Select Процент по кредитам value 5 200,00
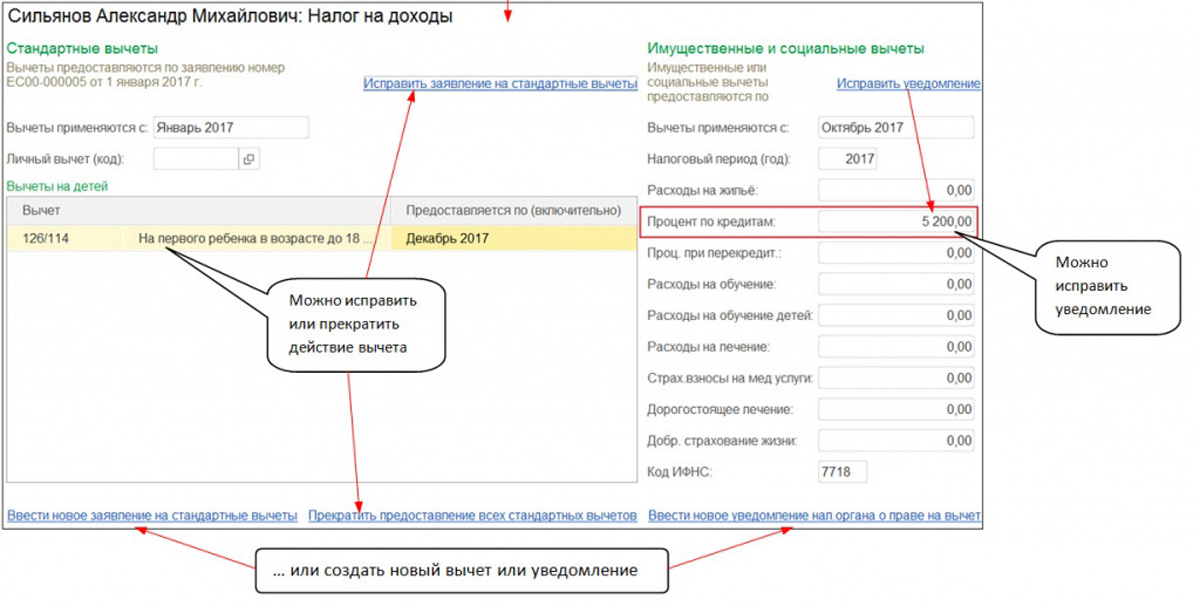This screenshot has width=1200, height=606. click(895, 221)
